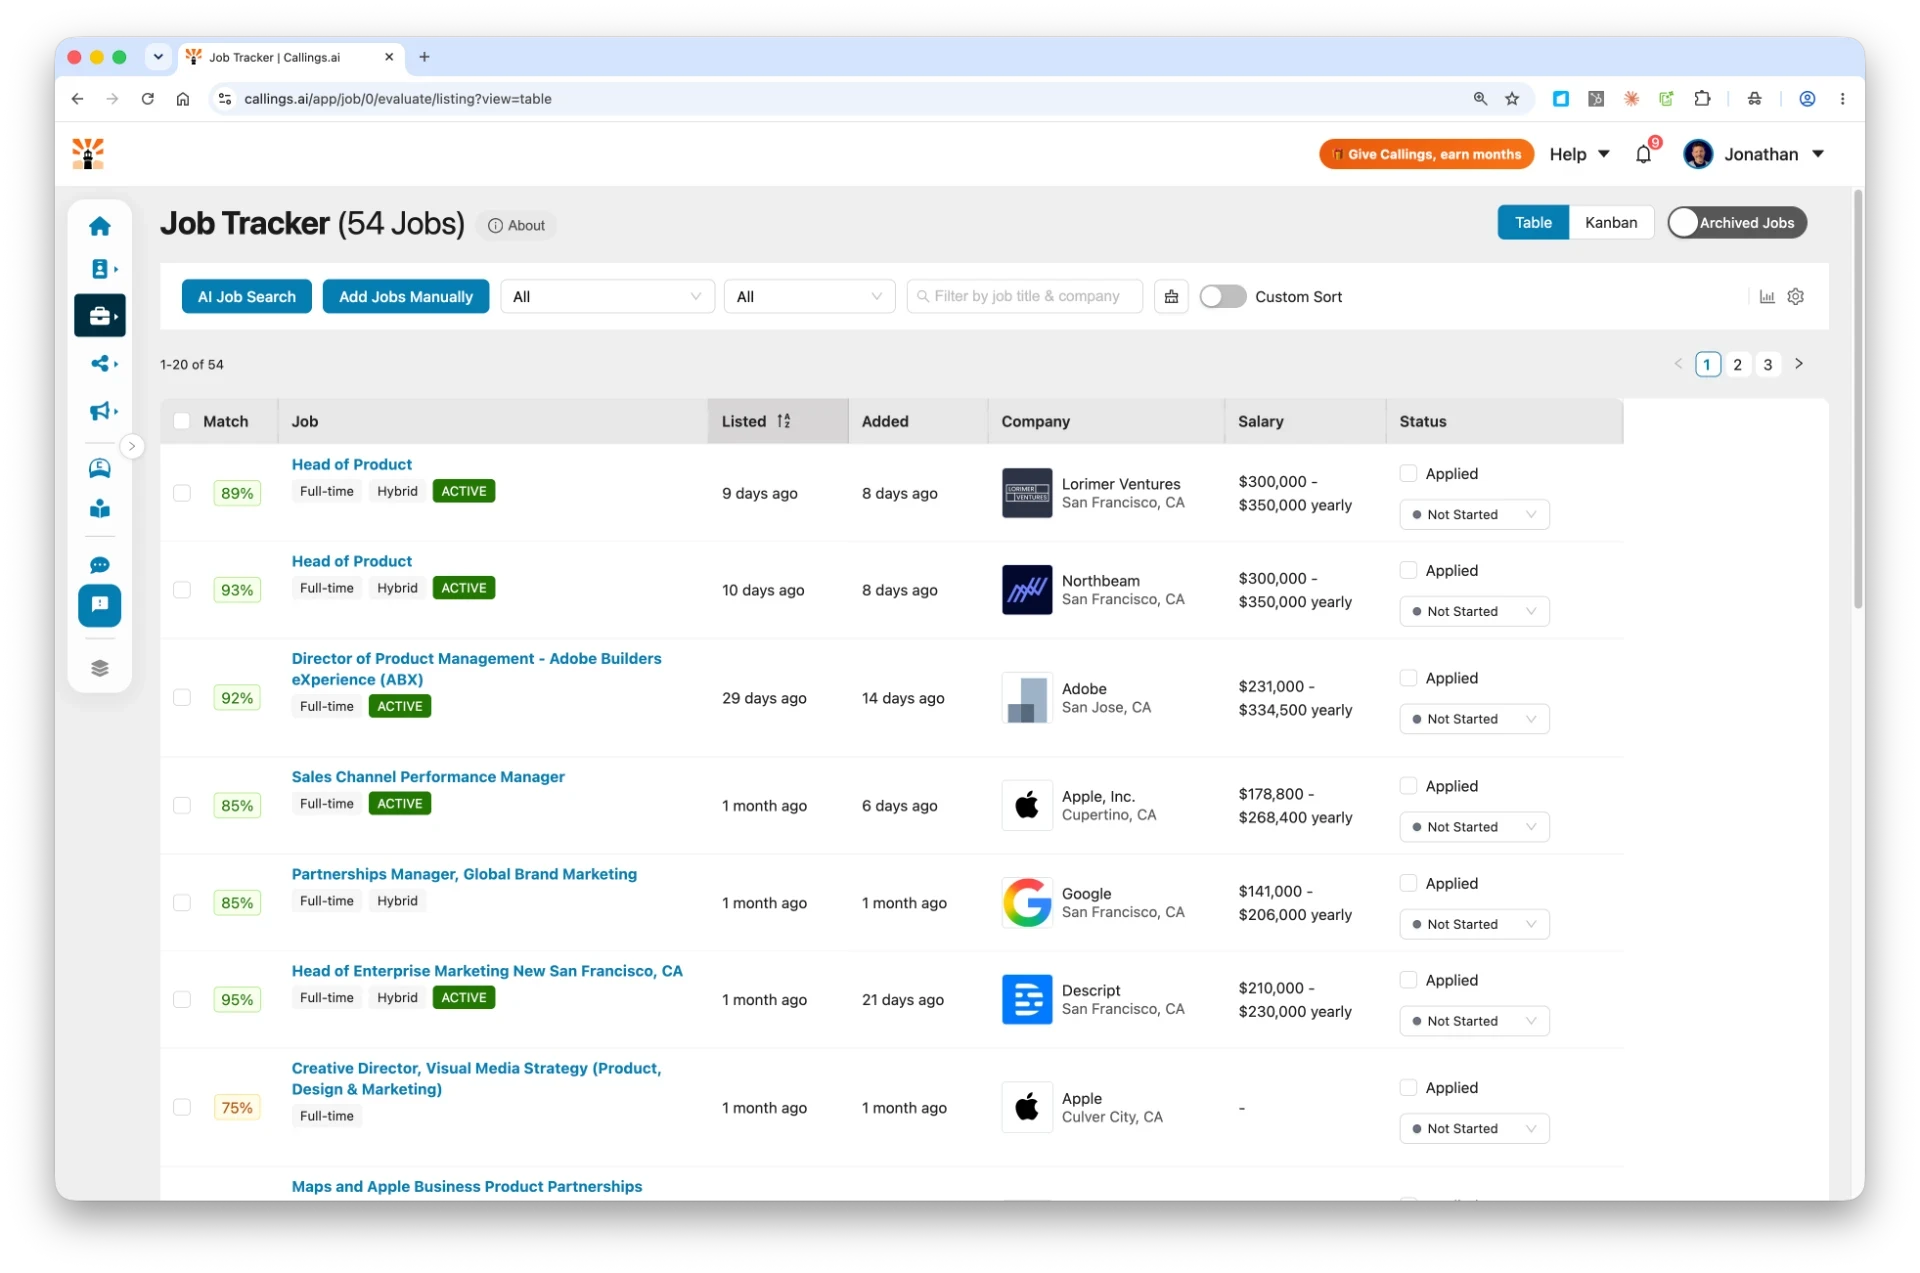Go to page 3
The width and height of the screenshot is (1920, 1273).
(x=1768, y=365)
